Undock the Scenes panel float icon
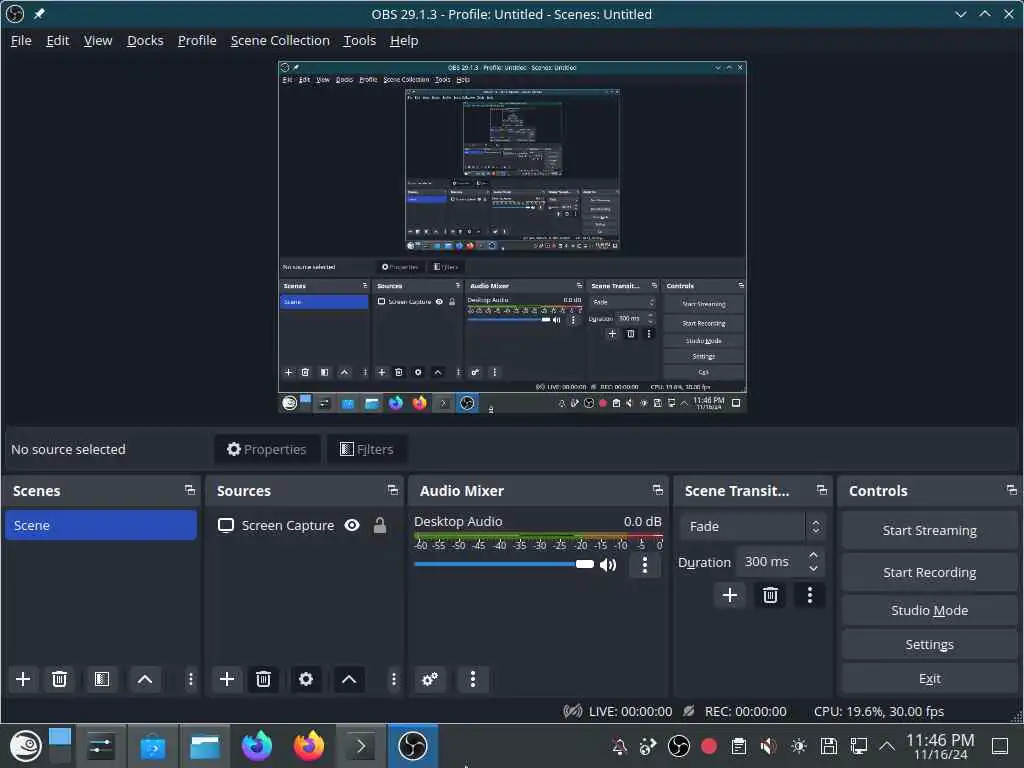1024x768 pixels. (189, 490)
